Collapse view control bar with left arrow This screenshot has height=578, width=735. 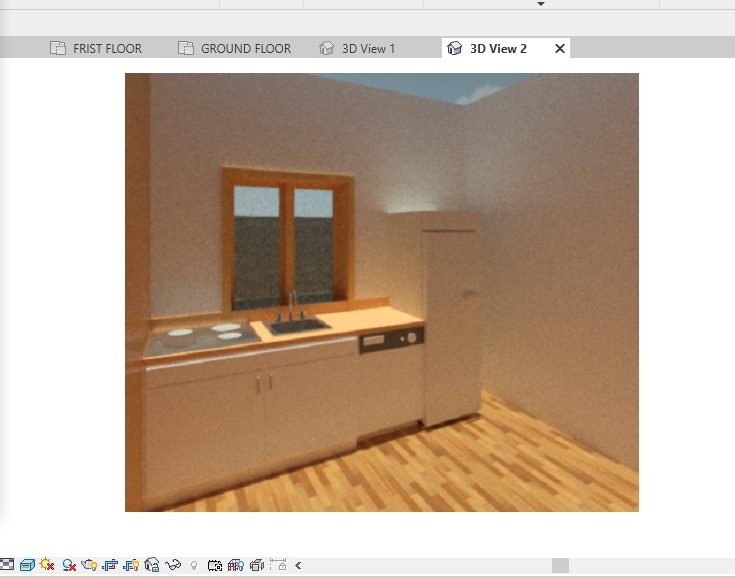pyautogui.click(x=298, y=565)
